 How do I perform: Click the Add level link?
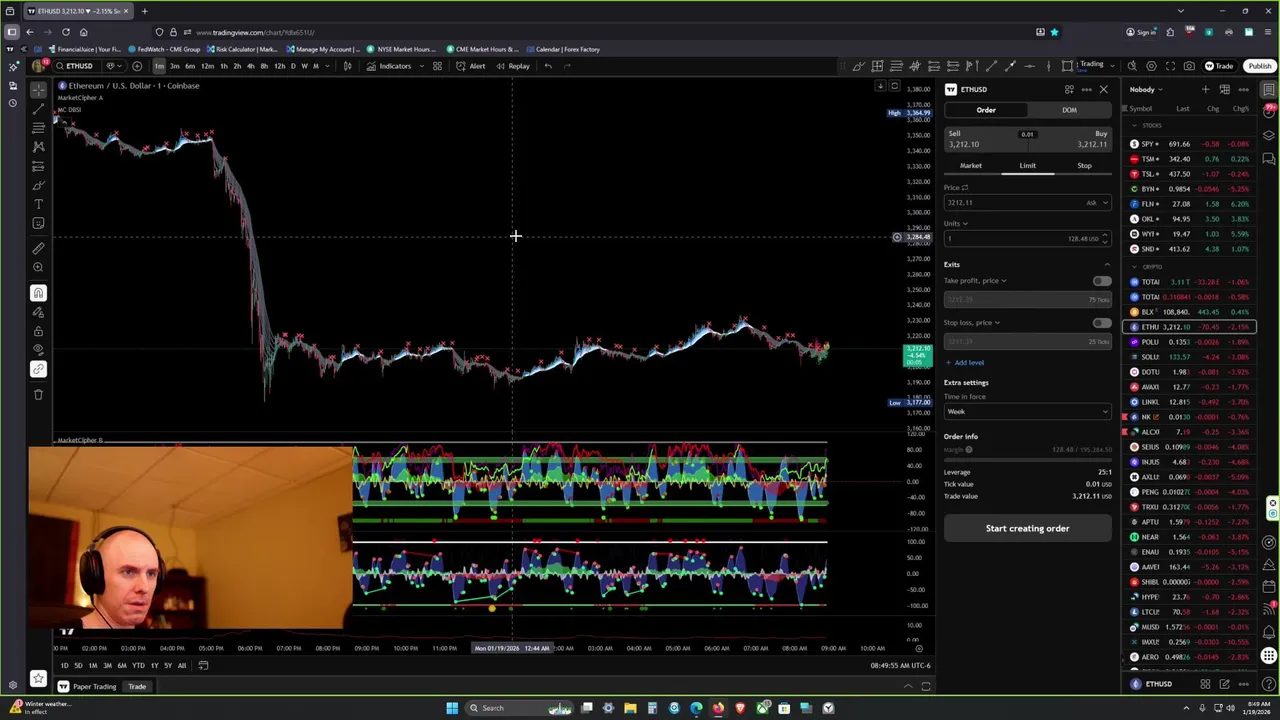tap(965, 363)
